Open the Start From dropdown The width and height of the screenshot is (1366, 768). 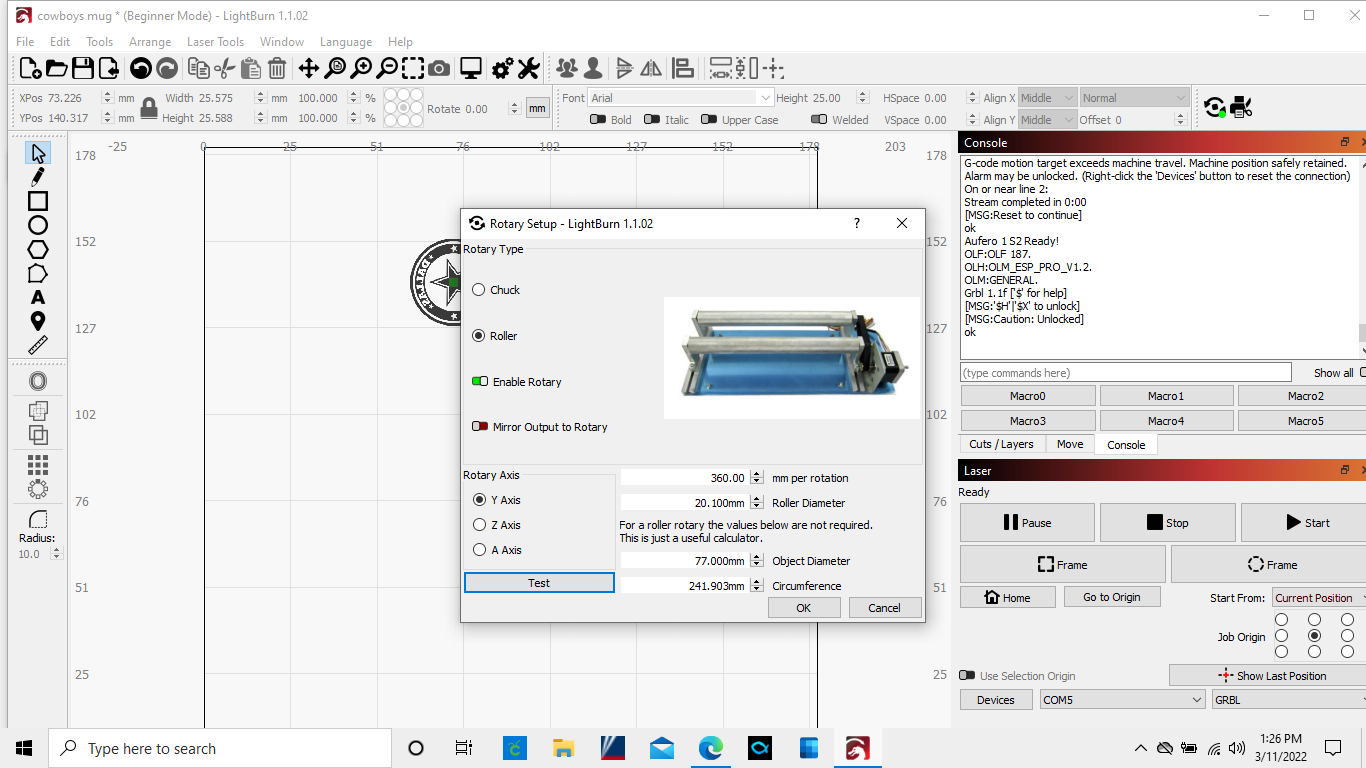tap(1318, 598)
